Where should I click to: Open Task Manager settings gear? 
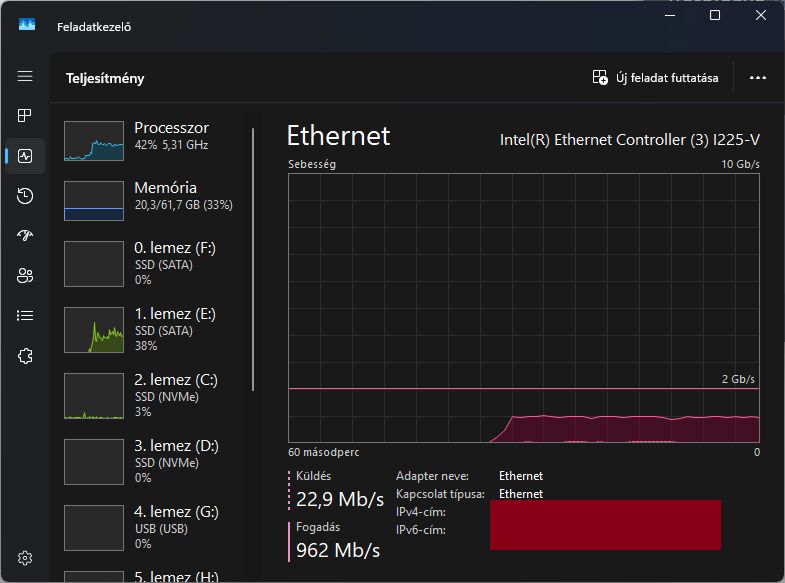(25, 558)
